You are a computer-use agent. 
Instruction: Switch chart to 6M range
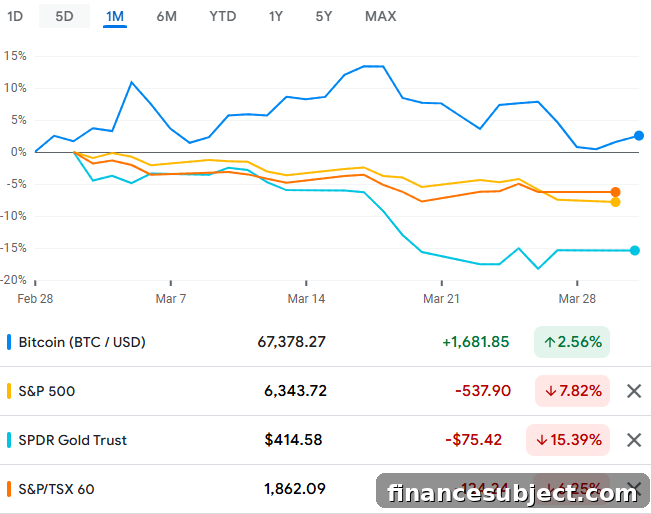[x=166, y=16]
